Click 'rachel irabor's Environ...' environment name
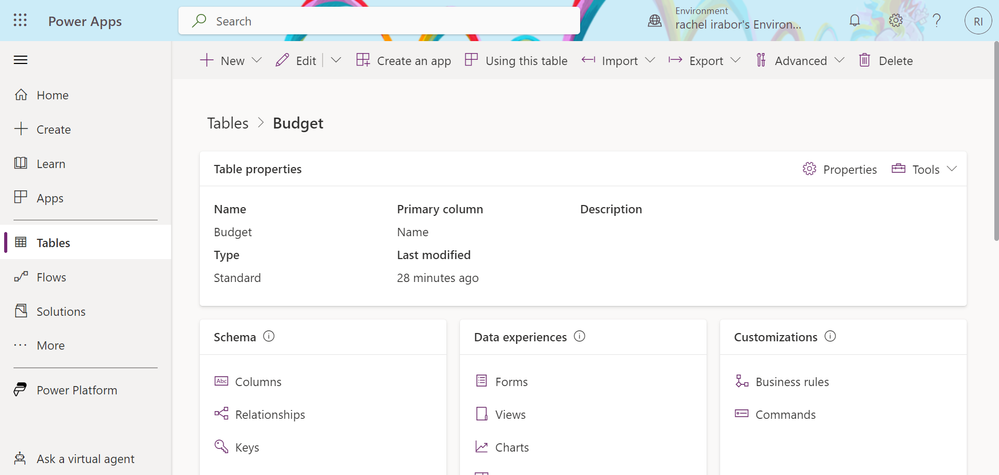 738,25
